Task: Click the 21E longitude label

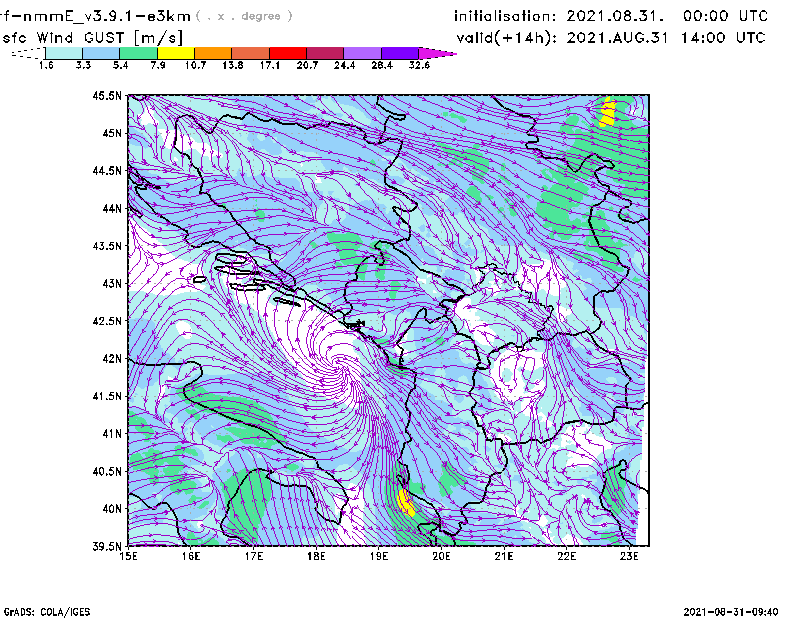Action: [504, 556]
